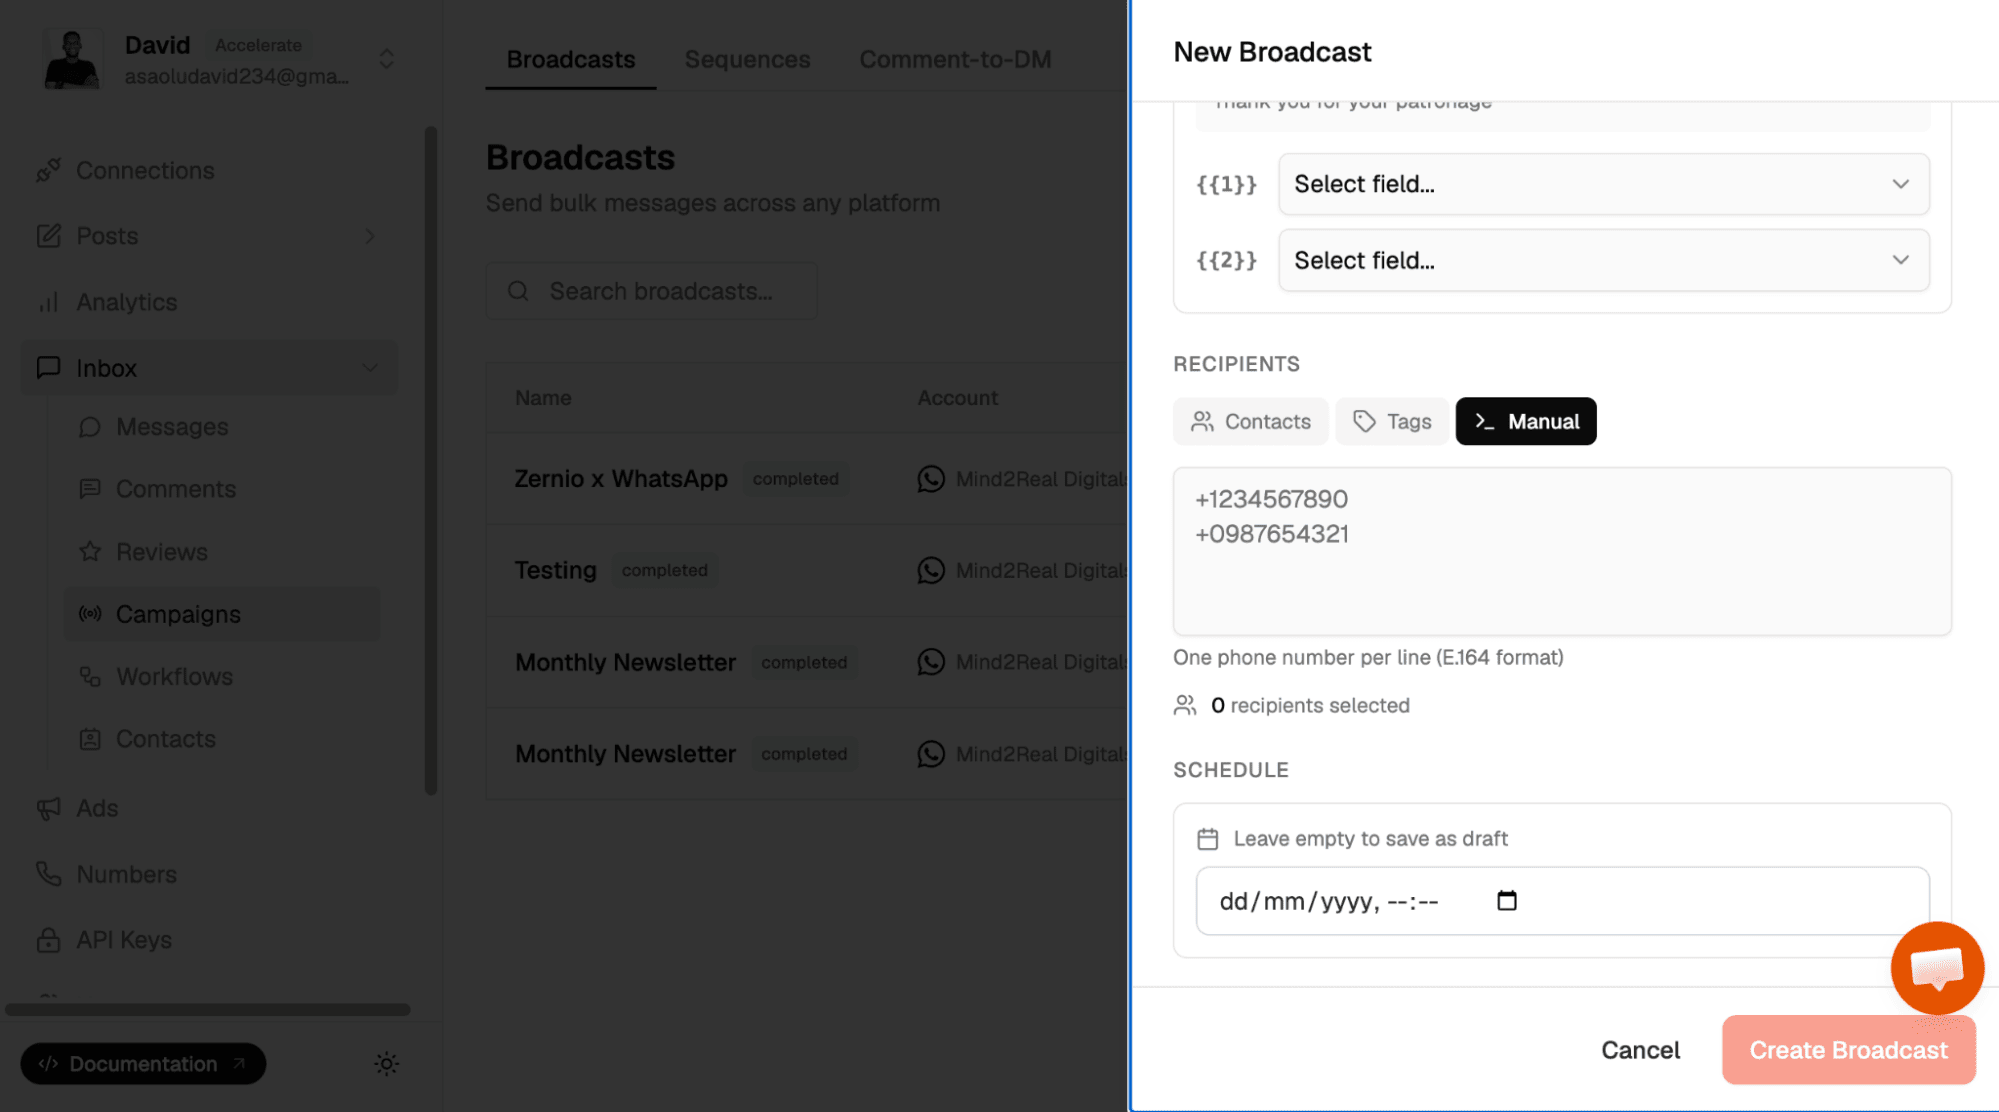This screenshot has height=1112, width=1999.
Task: Collapse the Inbox section chevron
Action: tap(370, 368)
